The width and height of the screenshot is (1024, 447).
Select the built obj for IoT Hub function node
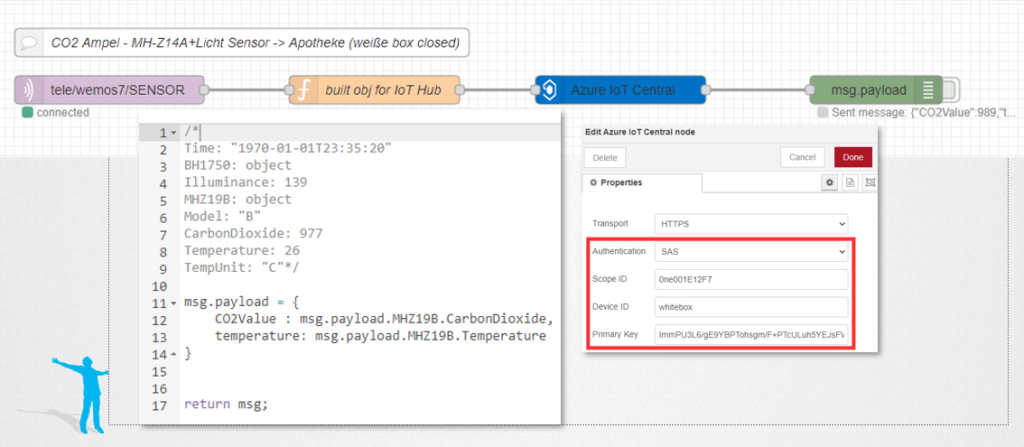click(x=374, y=90)
